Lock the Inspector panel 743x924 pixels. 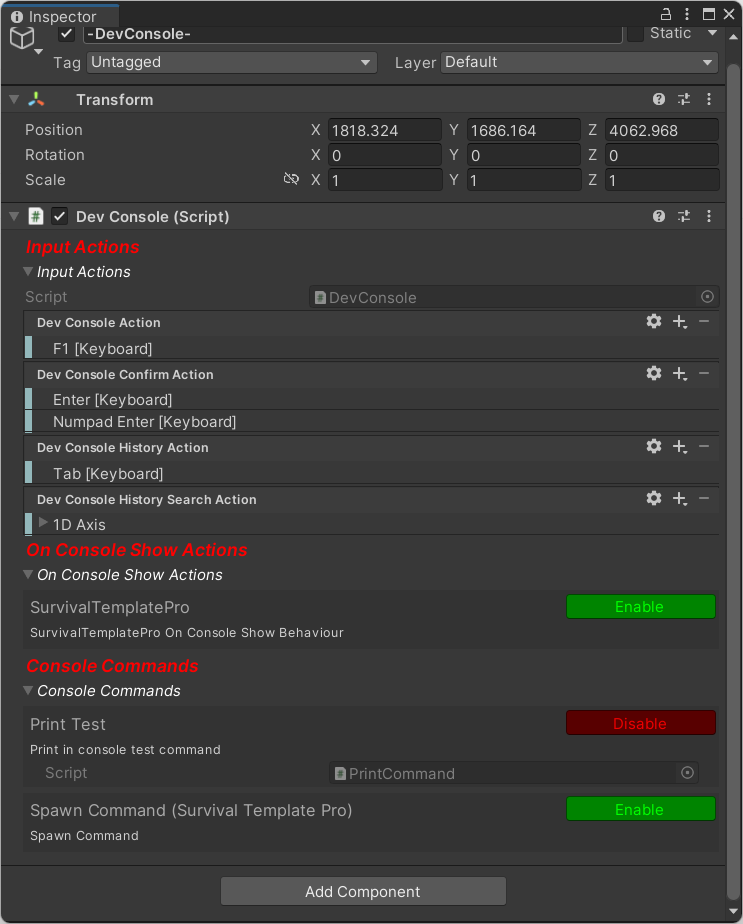point(665,14)
